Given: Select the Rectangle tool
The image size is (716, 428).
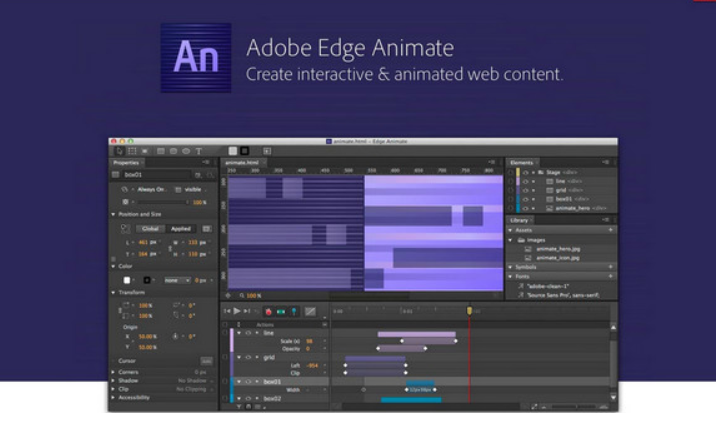Looking at the screenshot, I should [x=161, y=151].
